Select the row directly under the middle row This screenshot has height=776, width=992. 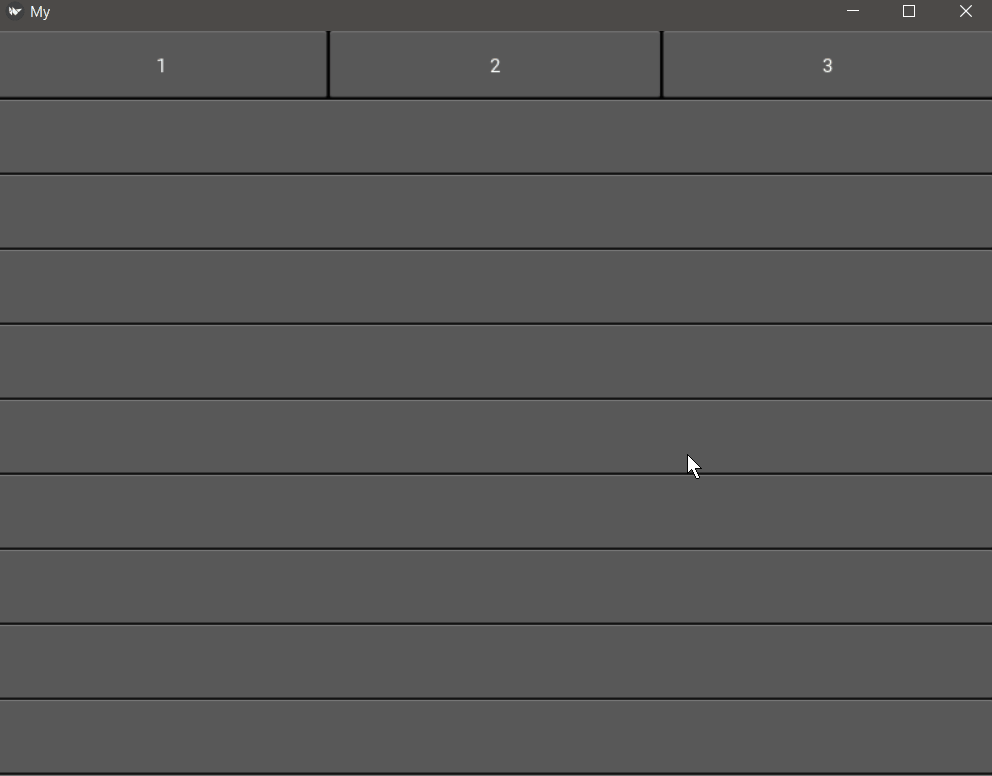tap(496, 511)
